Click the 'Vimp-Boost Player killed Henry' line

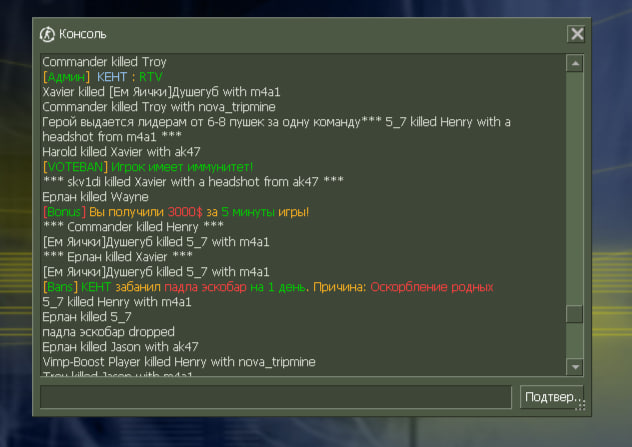point(179,362)
